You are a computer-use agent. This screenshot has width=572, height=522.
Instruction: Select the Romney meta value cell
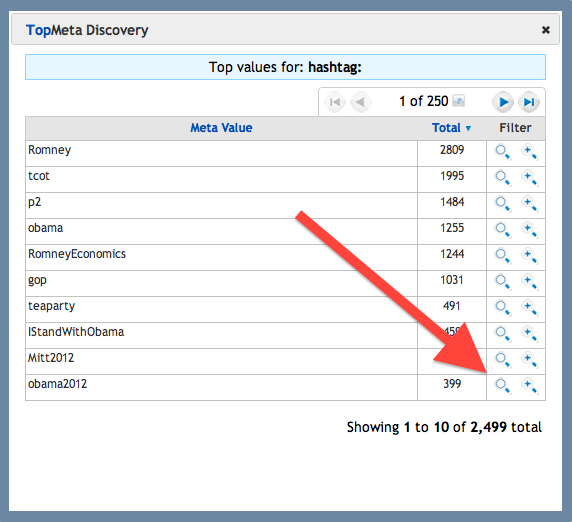[221, 154]
